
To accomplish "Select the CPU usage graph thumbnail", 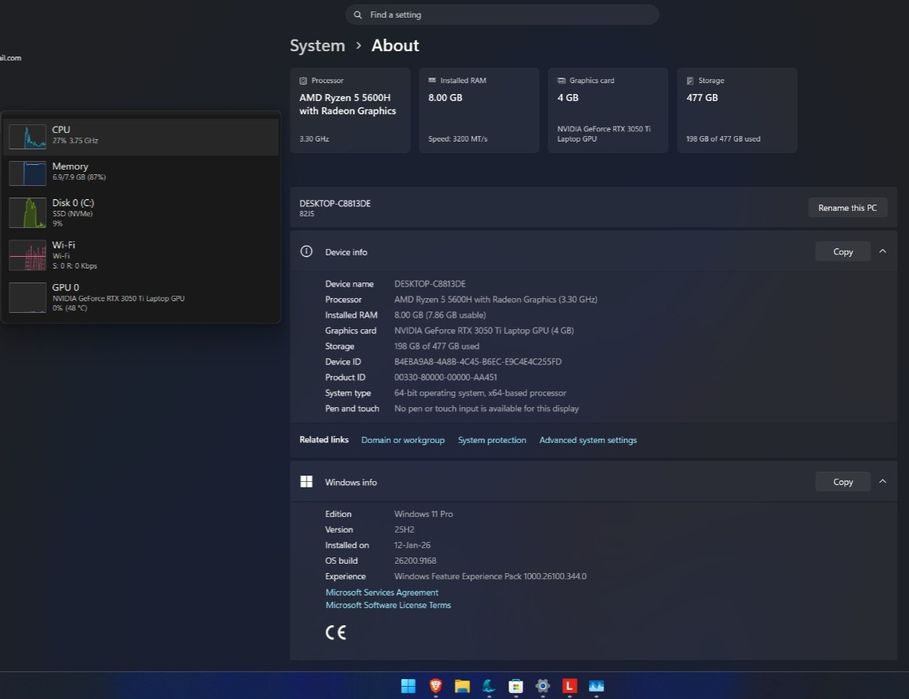I will click(x=27, y=136).
